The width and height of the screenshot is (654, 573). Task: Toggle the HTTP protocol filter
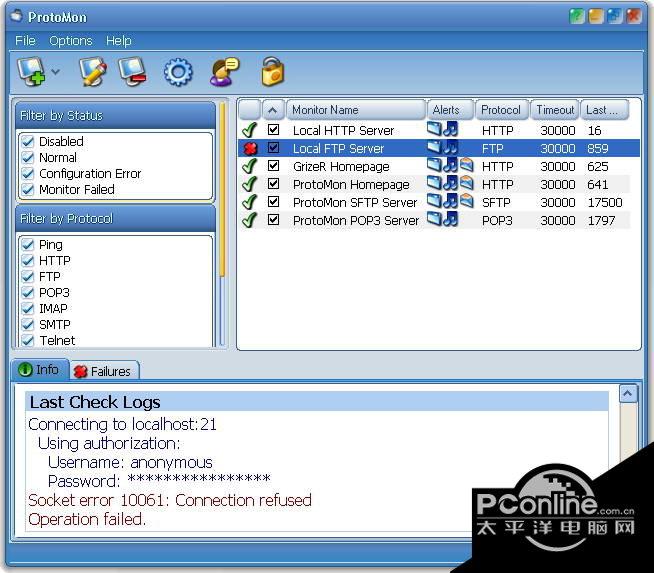(28, 260)
